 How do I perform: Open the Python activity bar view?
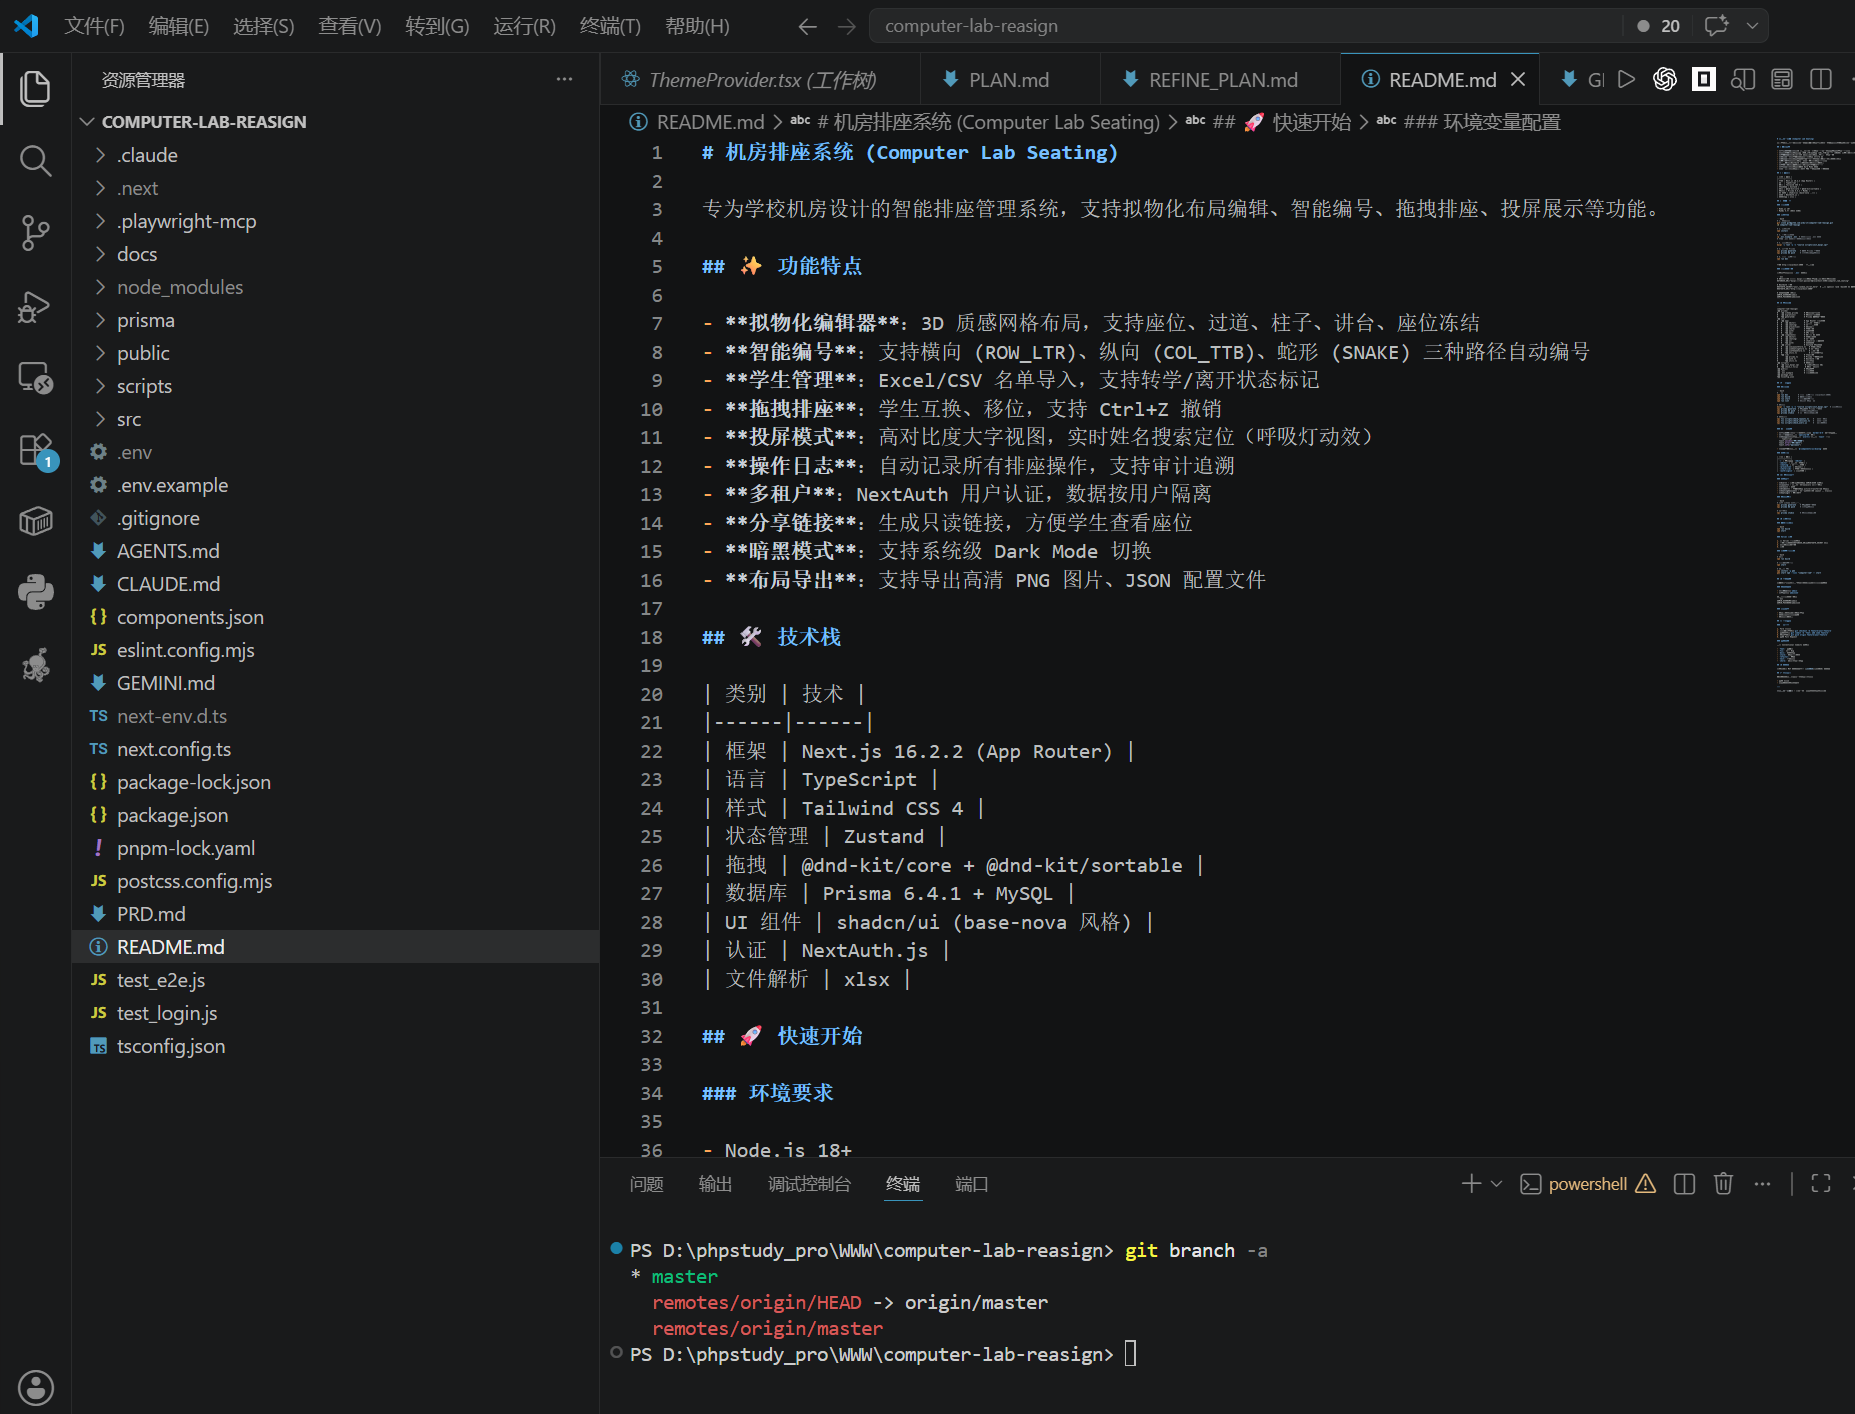(x=35, y=592)
